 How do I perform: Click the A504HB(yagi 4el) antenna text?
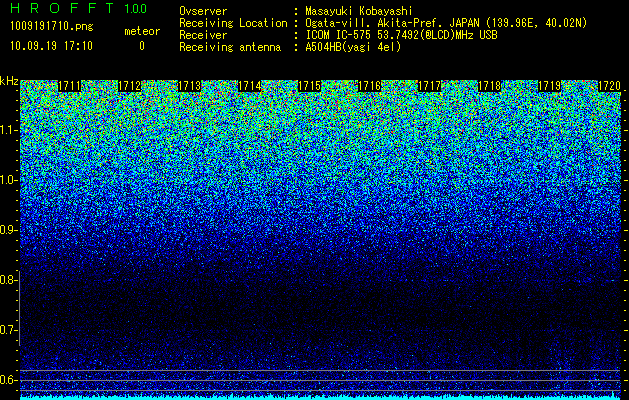(353, 47)
